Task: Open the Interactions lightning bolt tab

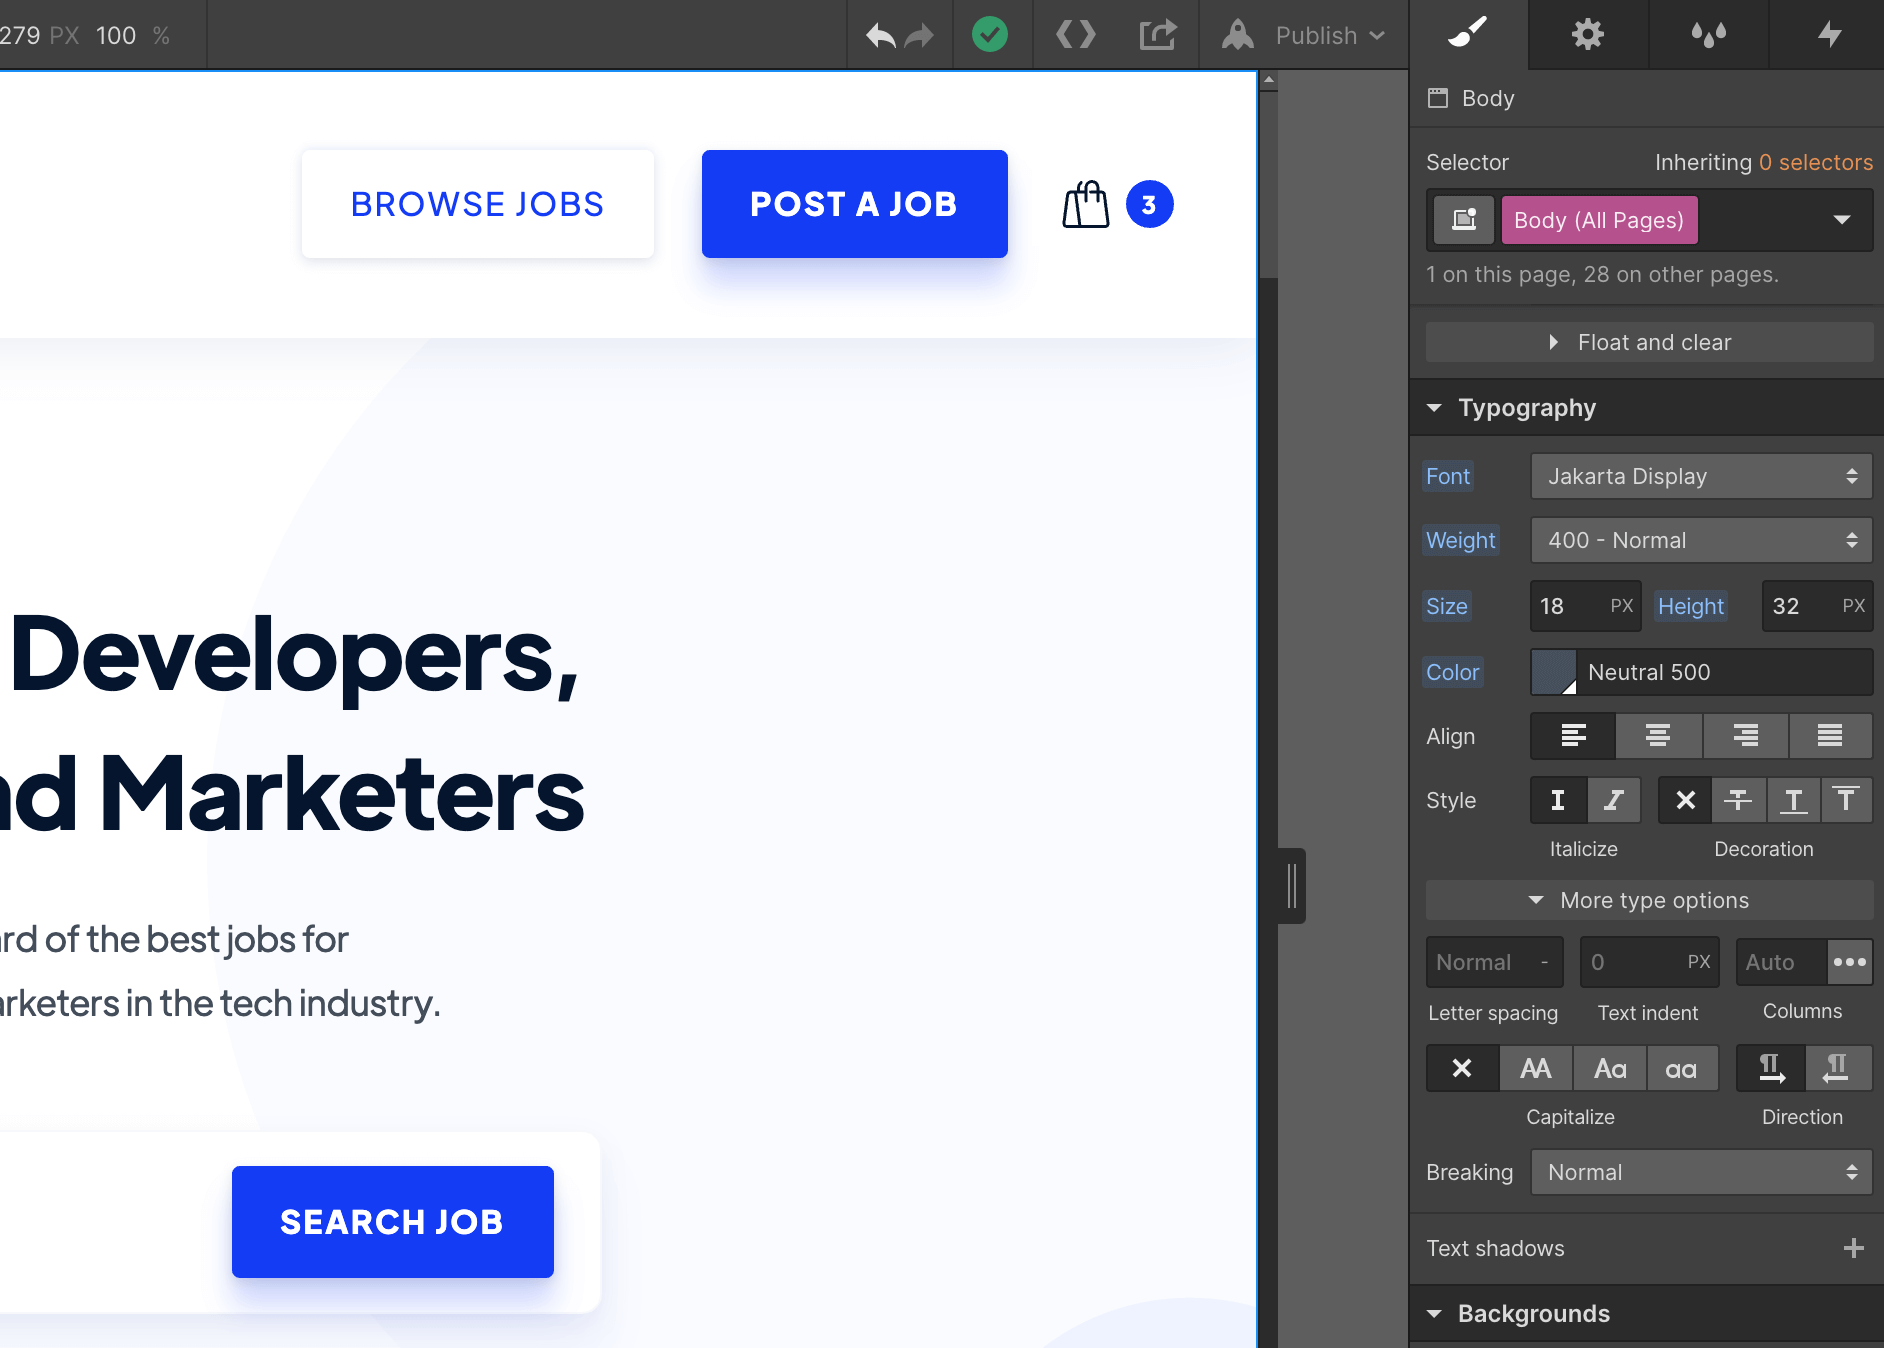Action: [1829, 35]
